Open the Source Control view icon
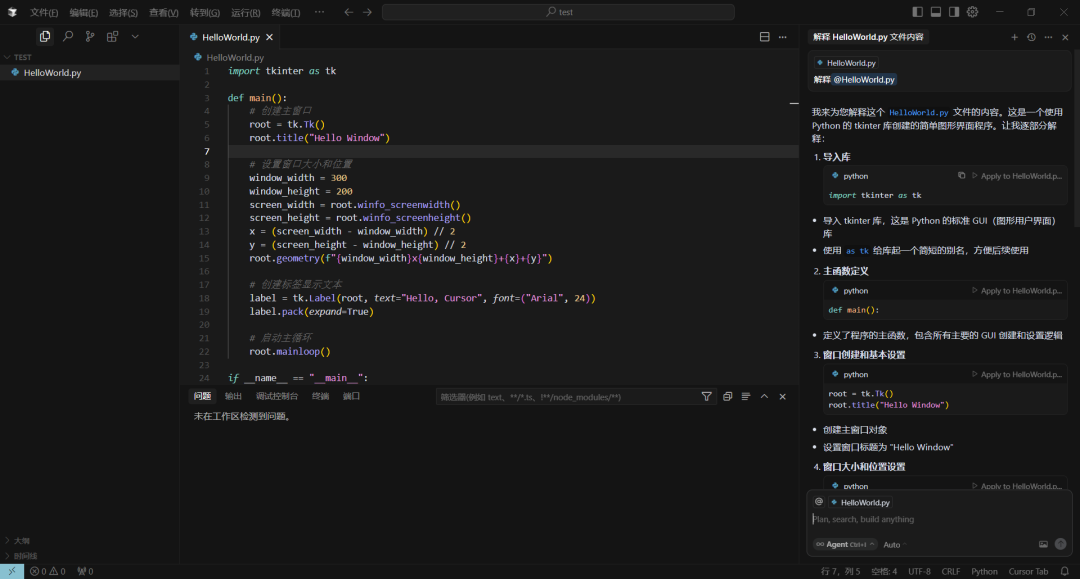This screenshot has width=1080, height=579. point(90,36)
